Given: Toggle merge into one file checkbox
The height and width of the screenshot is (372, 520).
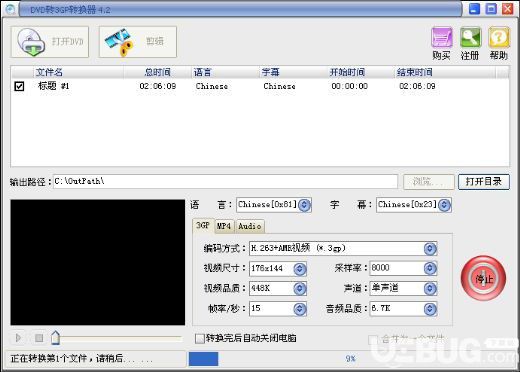Looking at the screenshot, I should [373, 340].
